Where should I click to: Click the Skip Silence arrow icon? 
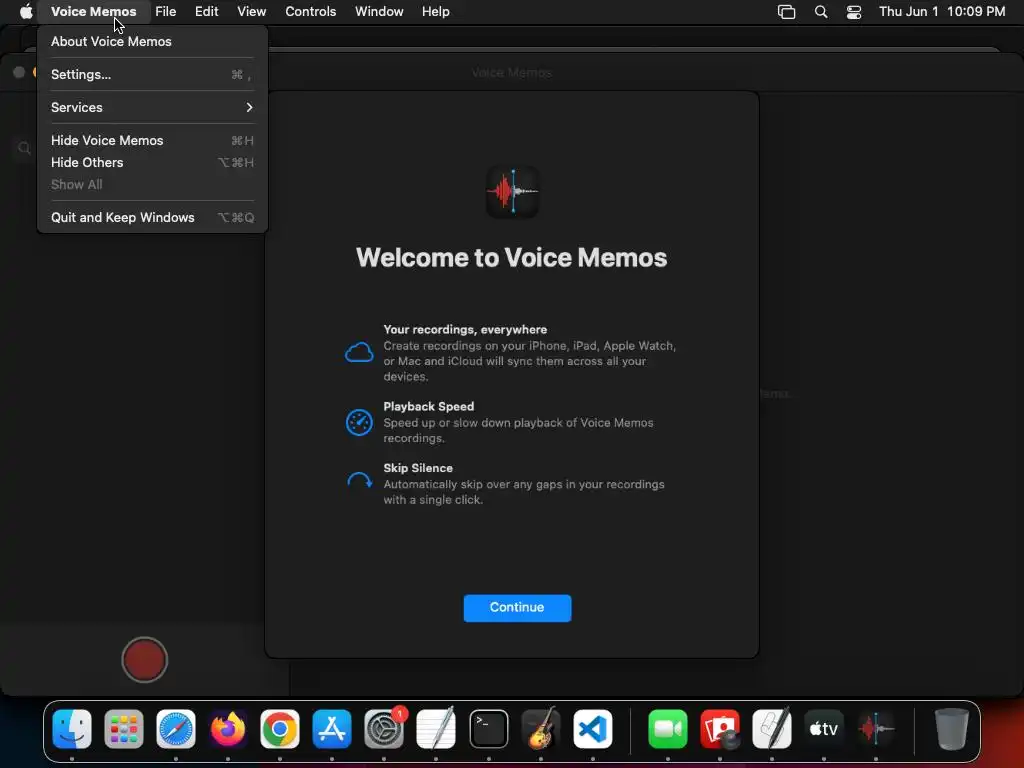click(x=359, y=481)
